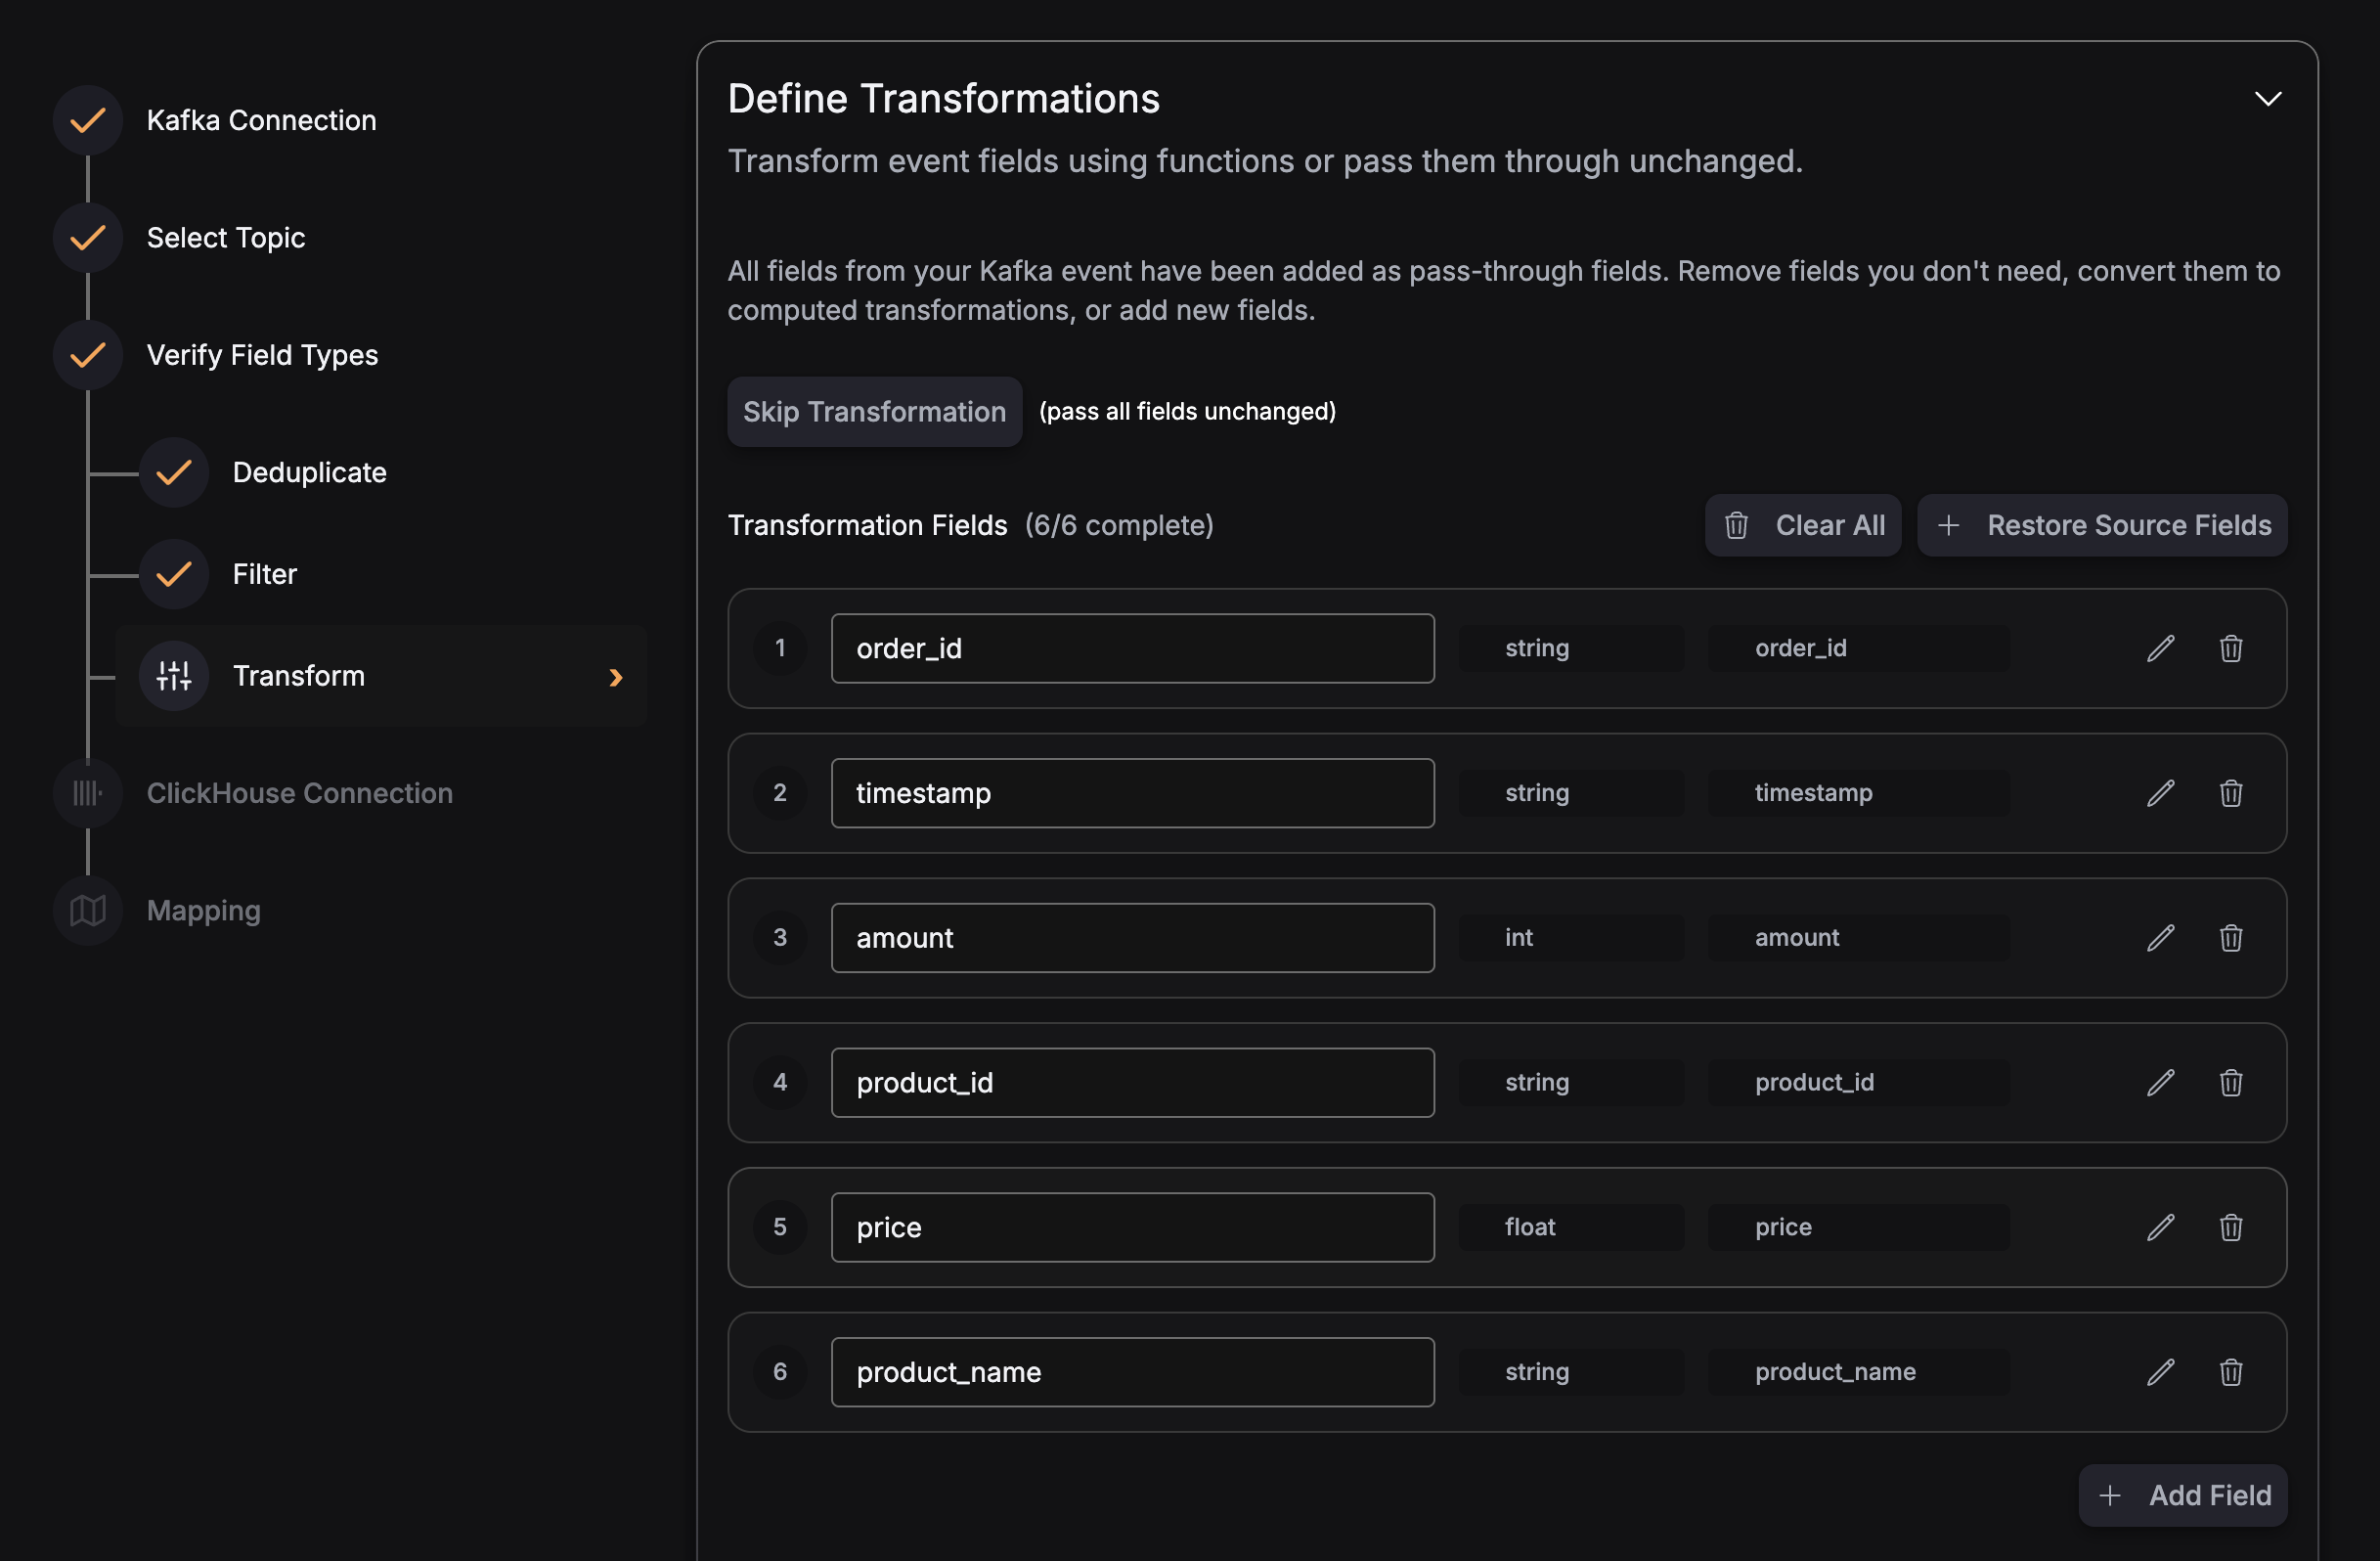This screenshot has width=2380, height=1561.
Task: Edit the amount field with pencil icon
Action: [x=2160, y=937]
